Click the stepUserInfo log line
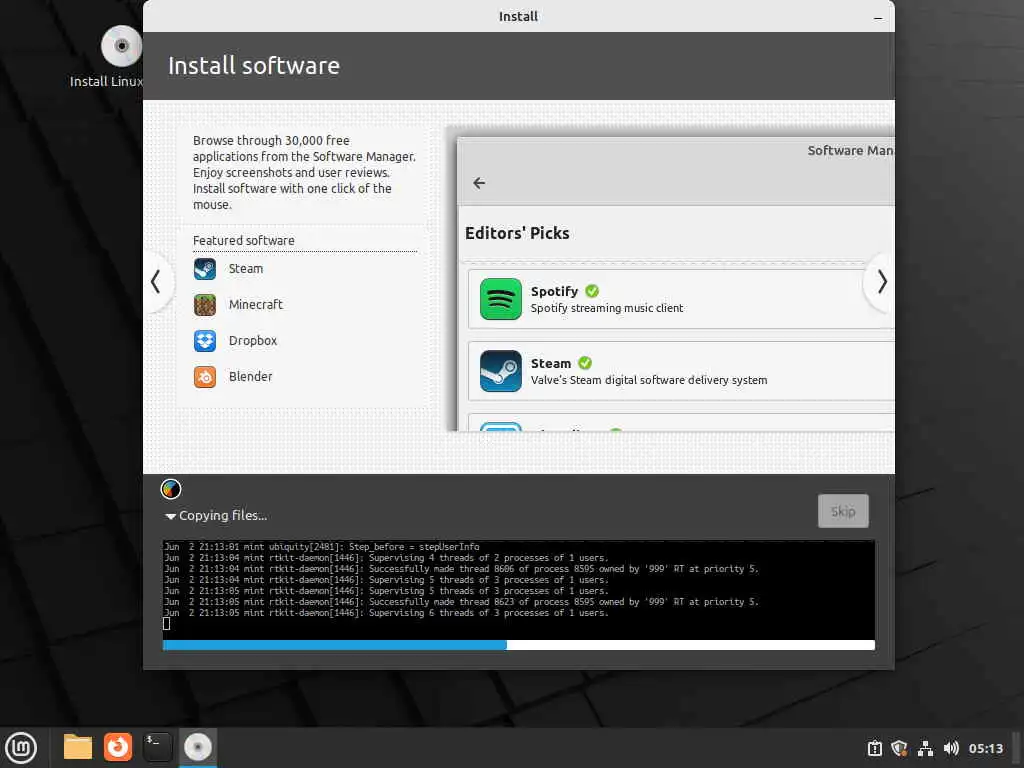Screen dimensions: 1024x768 tap(321, 547)
